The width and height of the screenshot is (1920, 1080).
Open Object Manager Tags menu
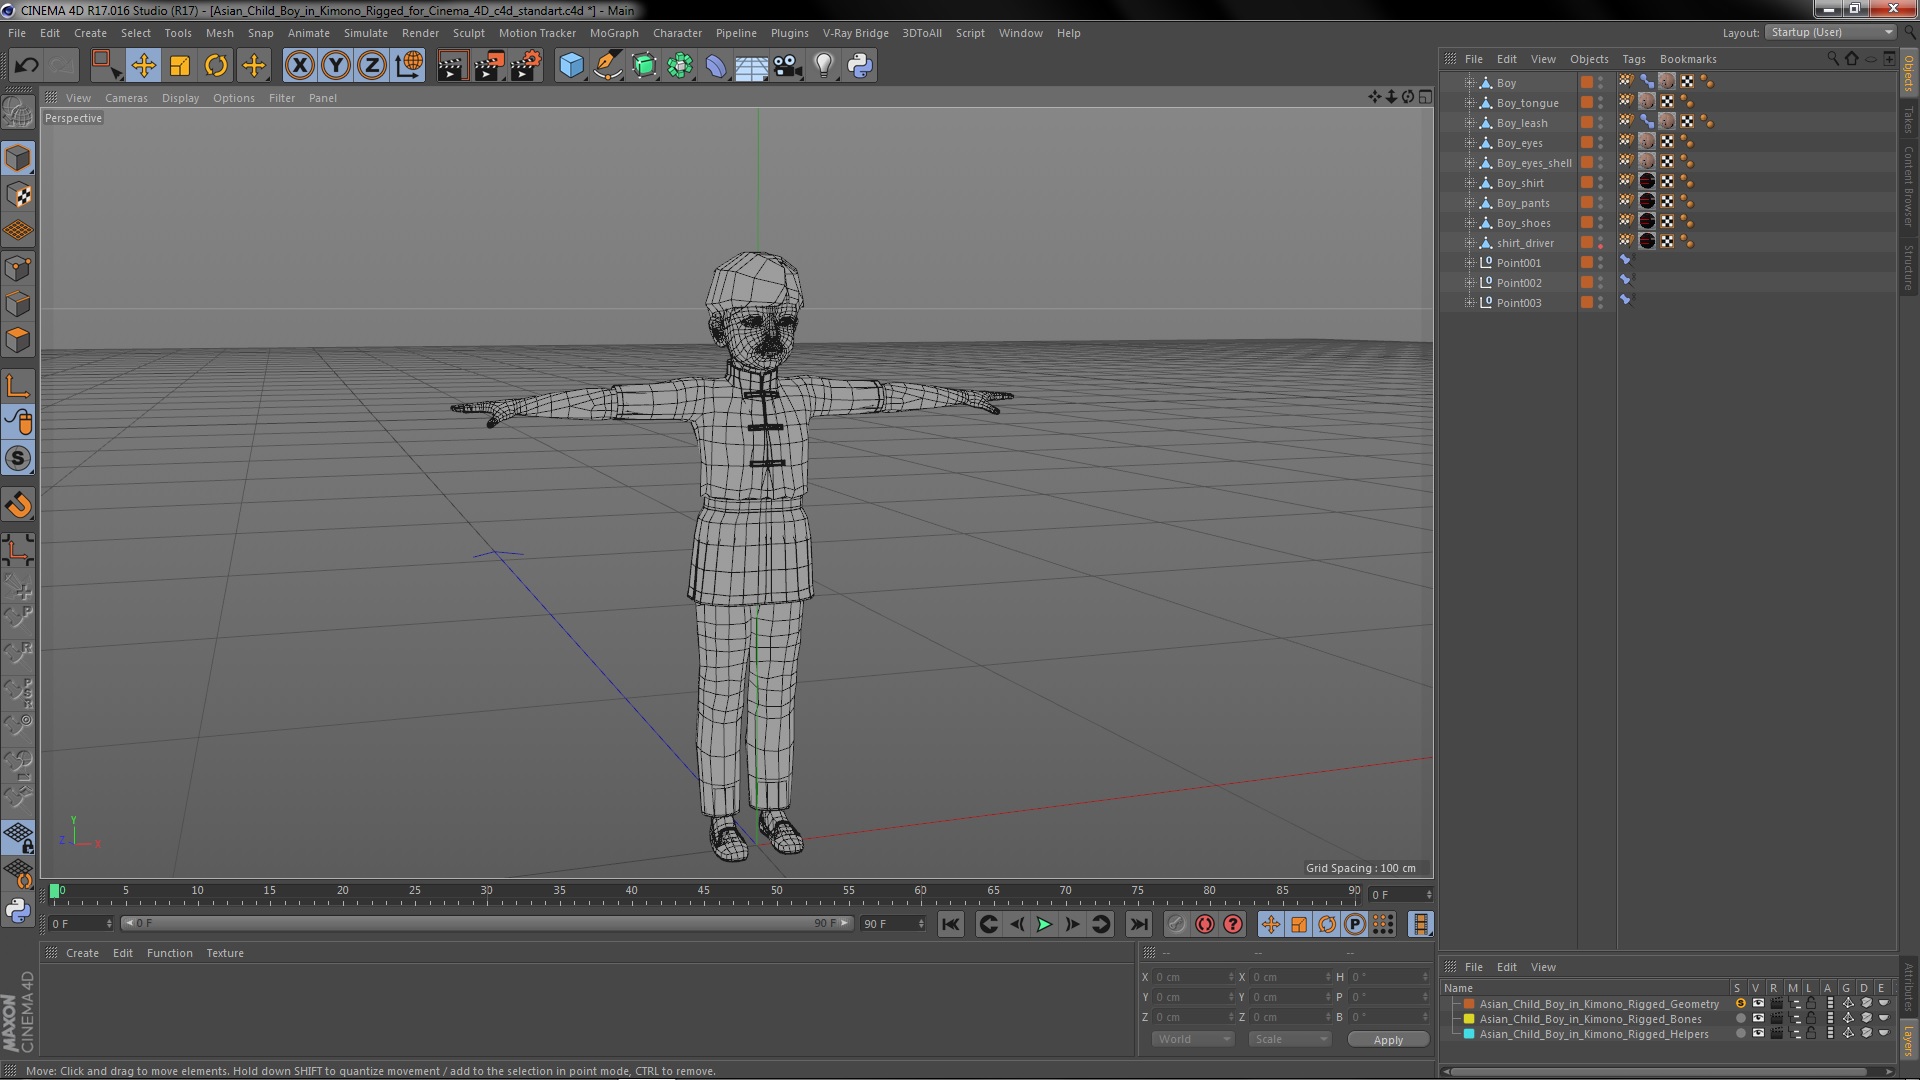(1633, 59)
